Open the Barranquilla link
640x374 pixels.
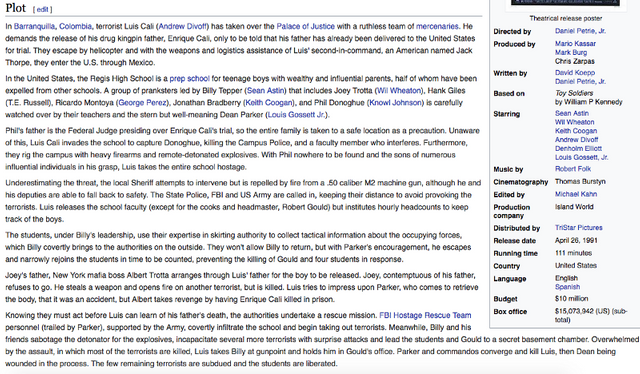[34, 27]
